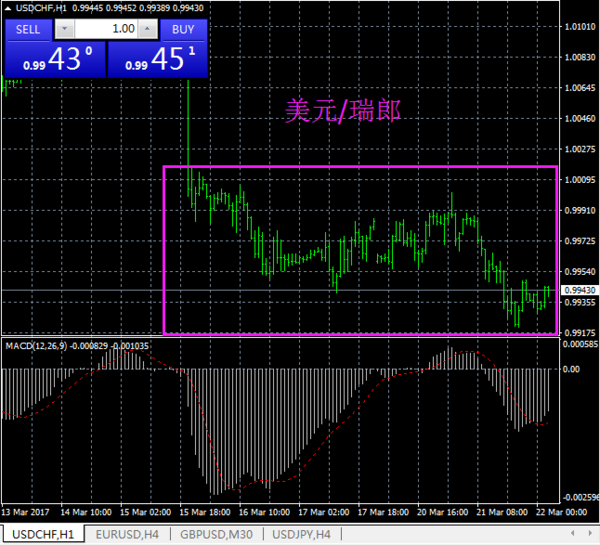This screenshot has width=600, height=545.
Task: Click the SELL button
Action: click(28, 29)
